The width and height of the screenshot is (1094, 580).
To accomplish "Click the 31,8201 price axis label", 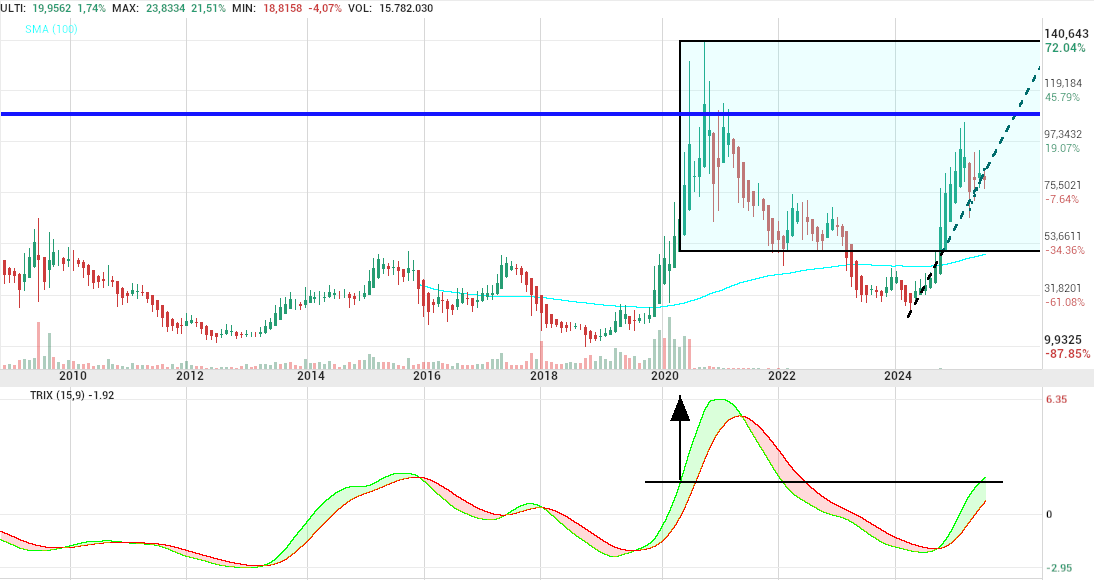I will (1063, 288).
